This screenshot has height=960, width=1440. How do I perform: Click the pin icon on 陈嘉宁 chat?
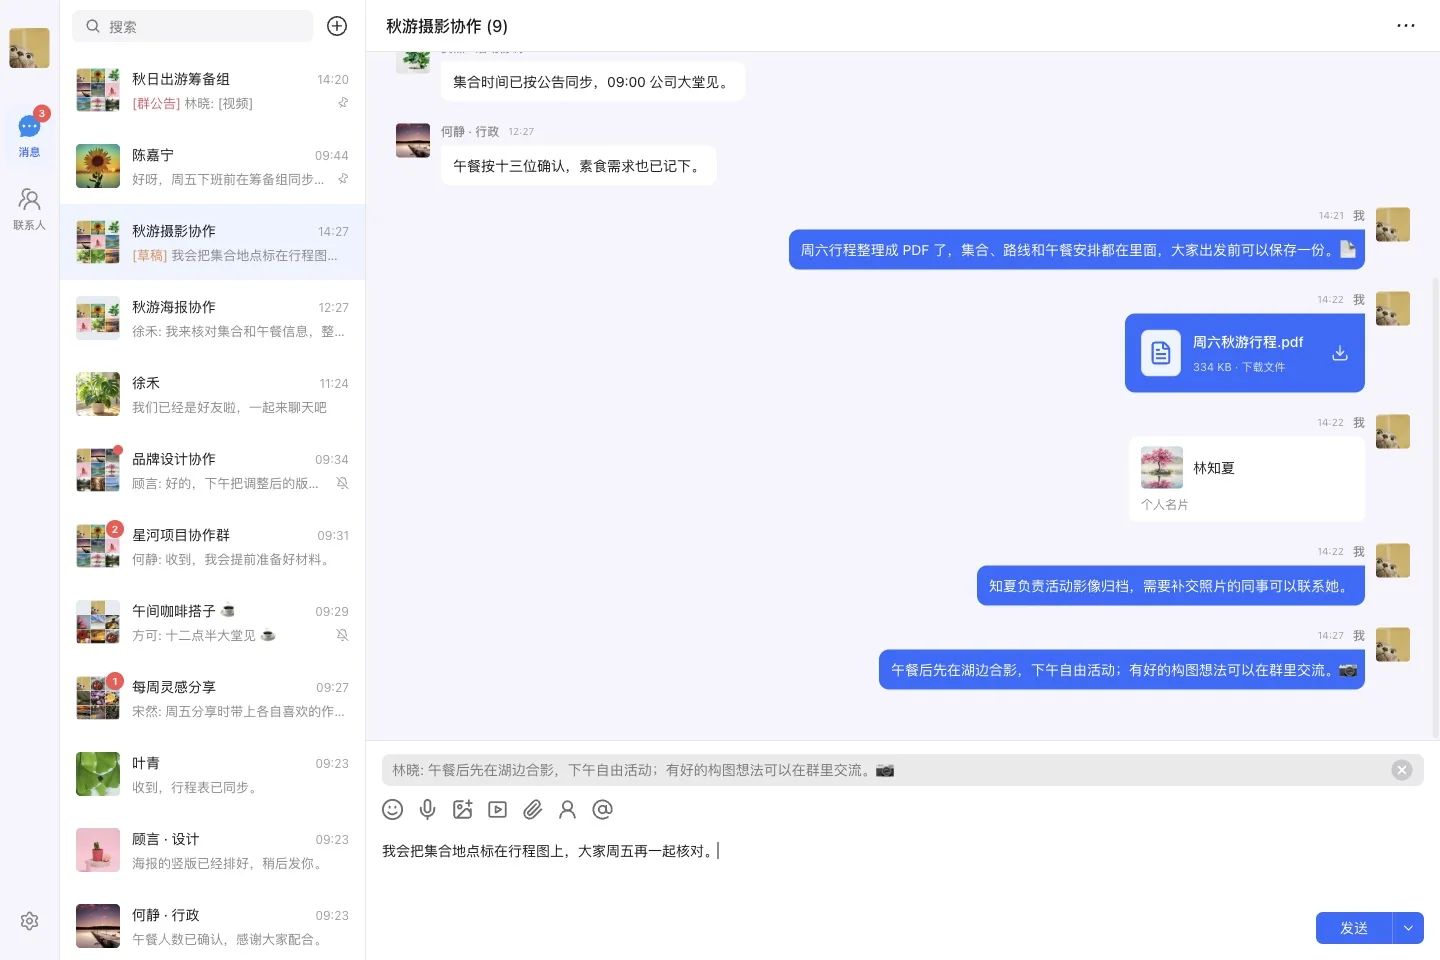pyautogui.click(x=343, y=179)
